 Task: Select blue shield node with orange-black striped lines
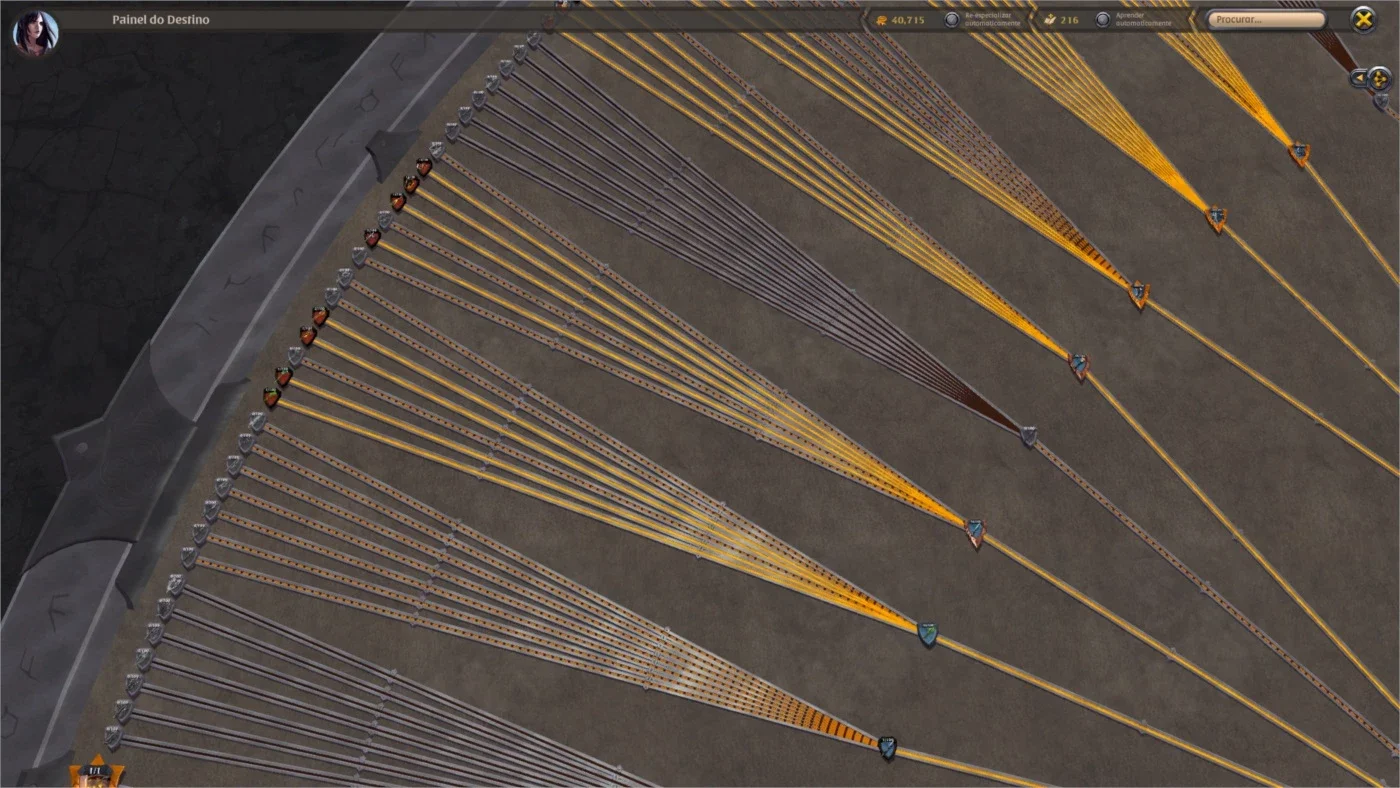887,747
